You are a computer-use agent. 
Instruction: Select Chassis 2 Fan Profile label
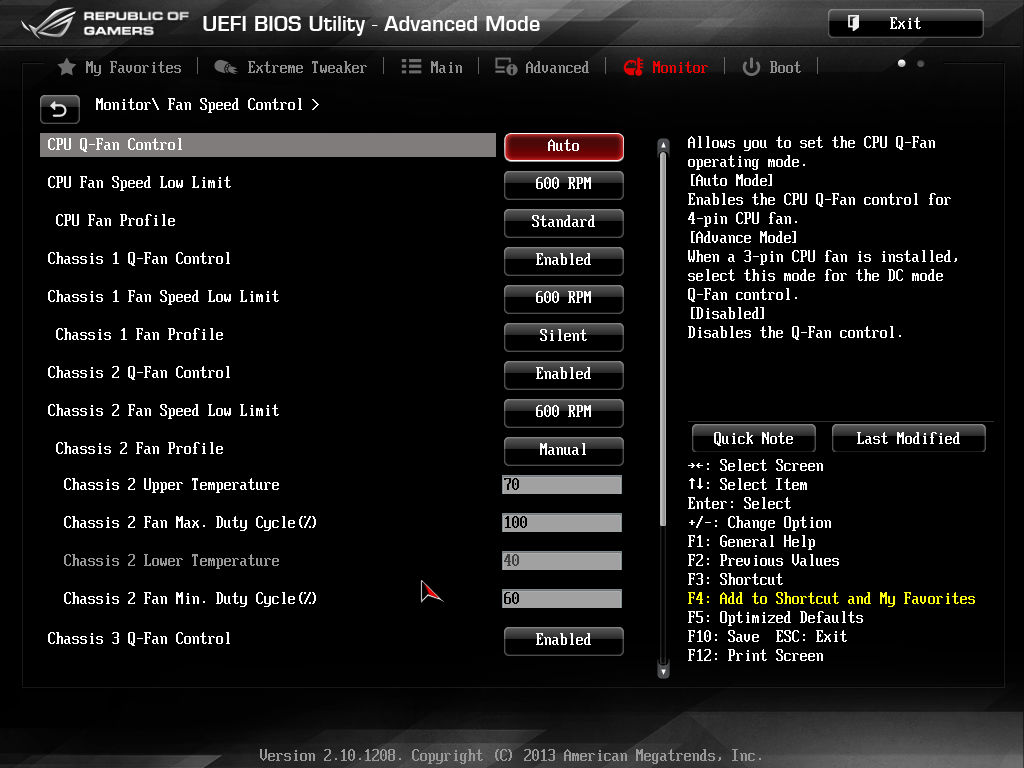pos(140,448)
